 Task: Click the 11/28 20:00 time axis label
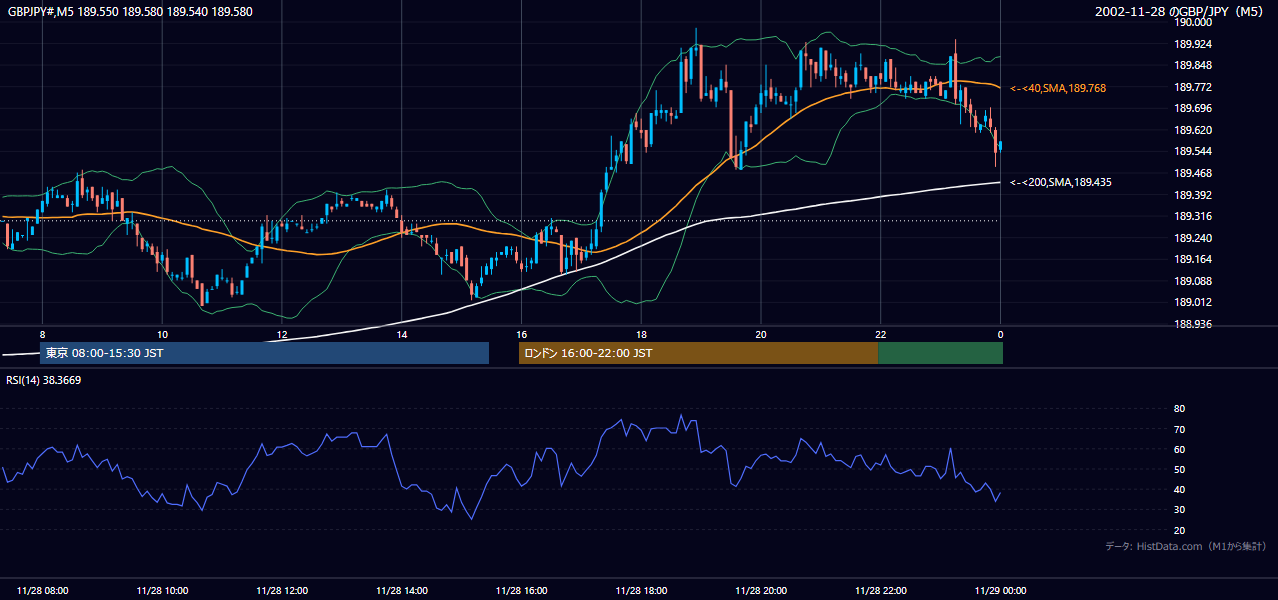point(761,591)
